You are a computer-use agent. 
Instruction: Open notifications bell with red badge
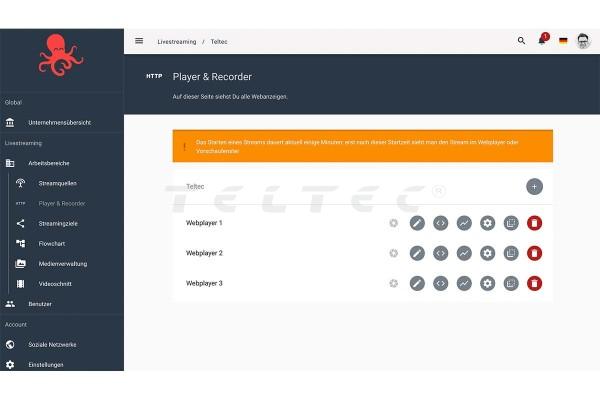[542, 41]
